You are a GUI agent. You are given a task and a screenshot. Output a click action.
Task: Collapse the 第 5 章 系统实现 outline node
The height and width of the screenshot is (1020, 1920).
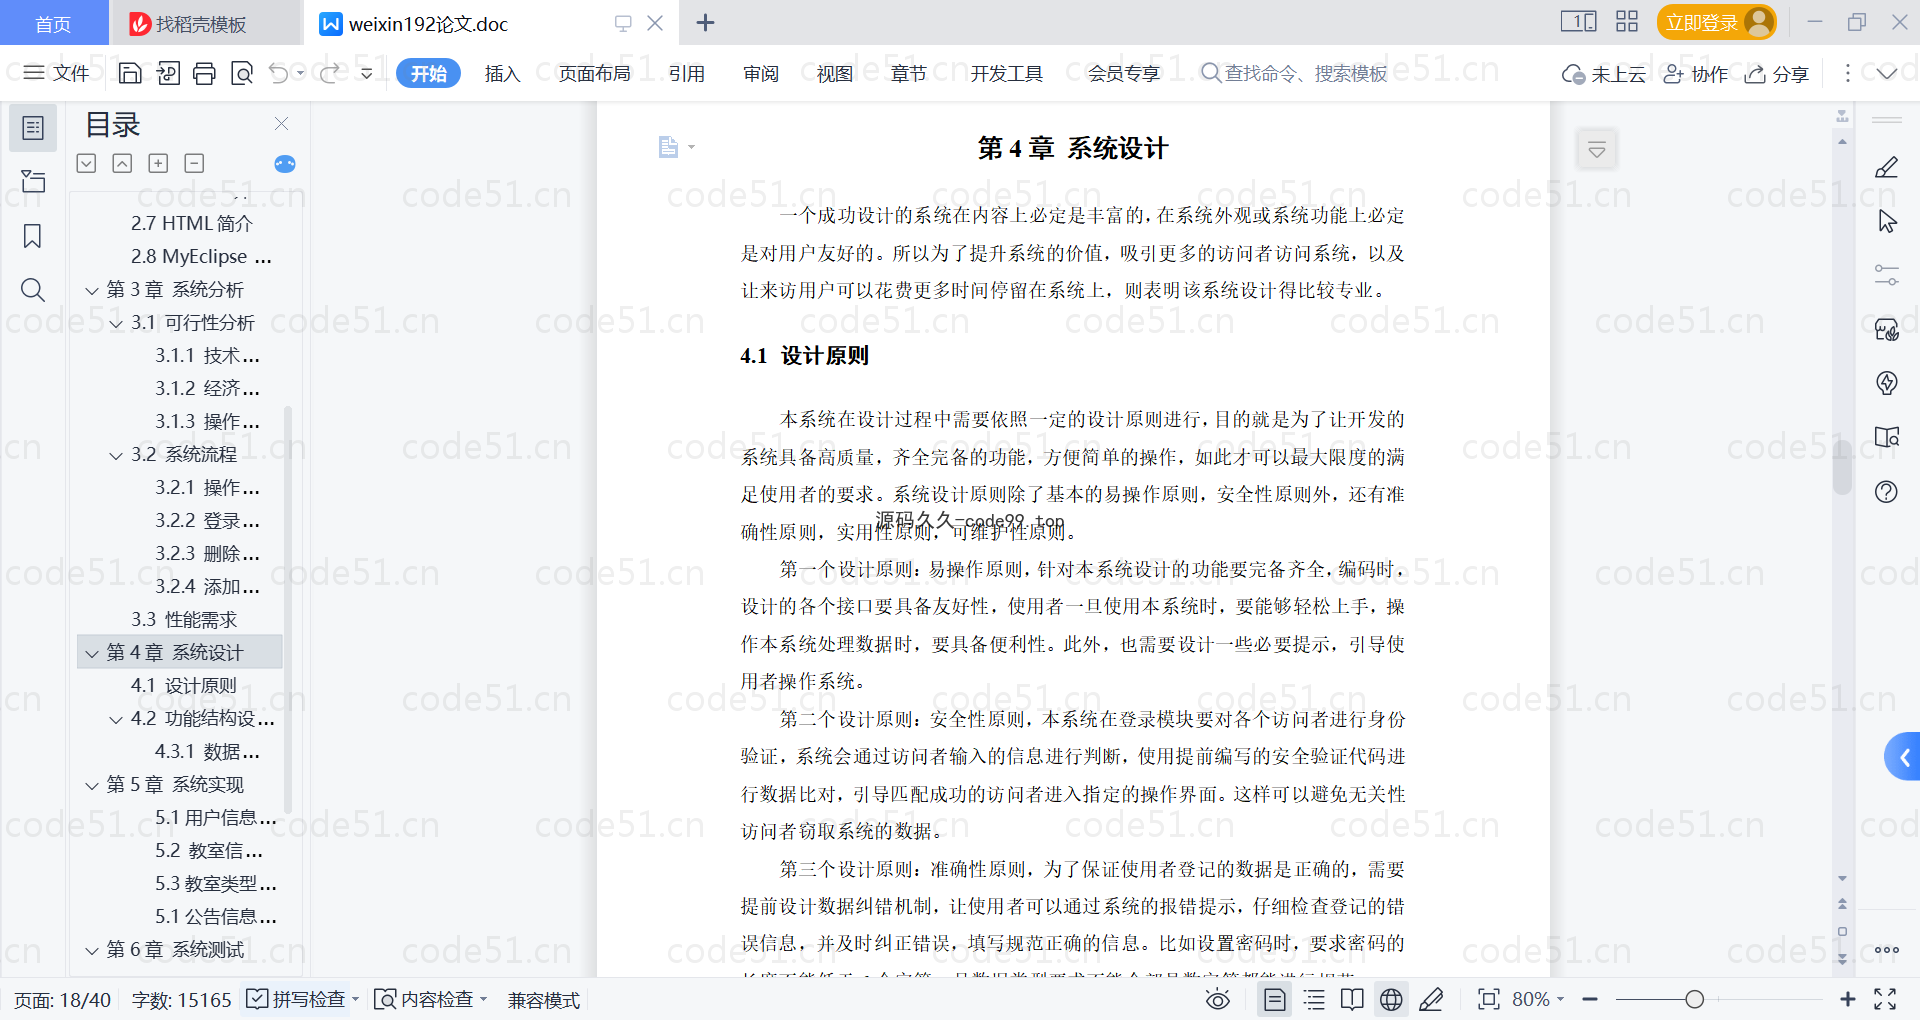click(x=92, y=785)
